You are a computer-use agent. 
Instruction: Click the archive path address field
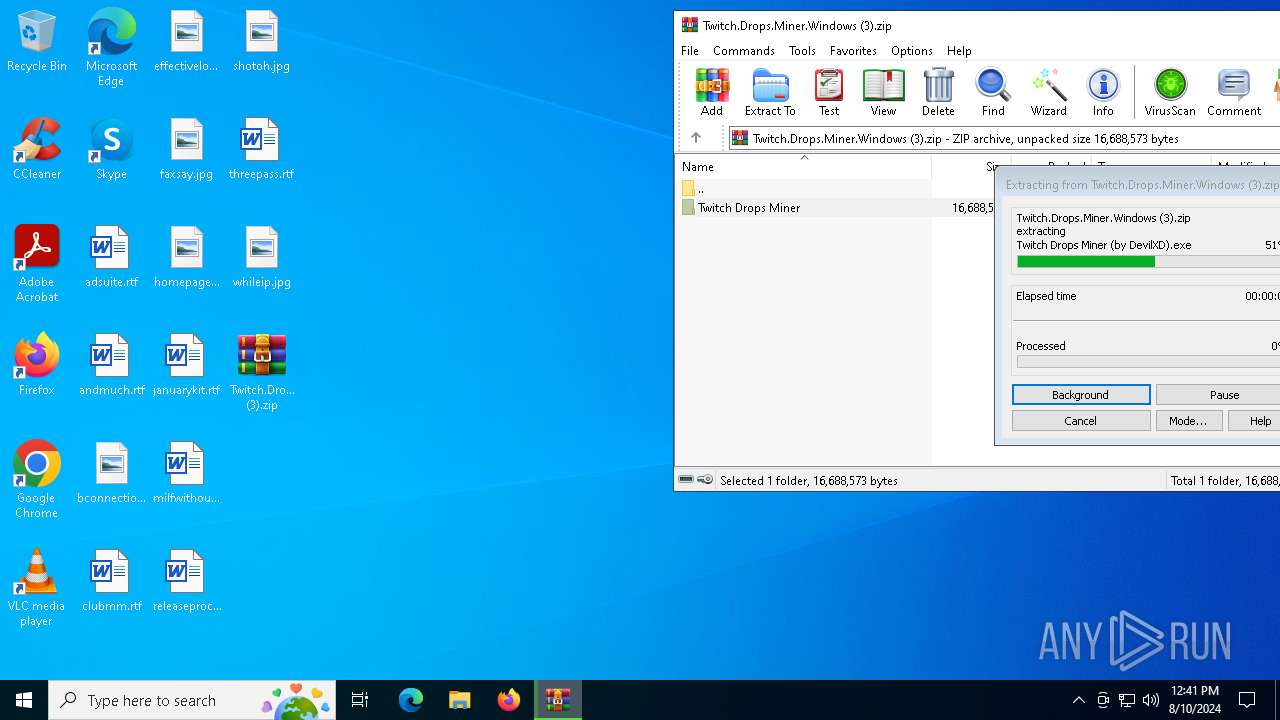[1004, 138]
